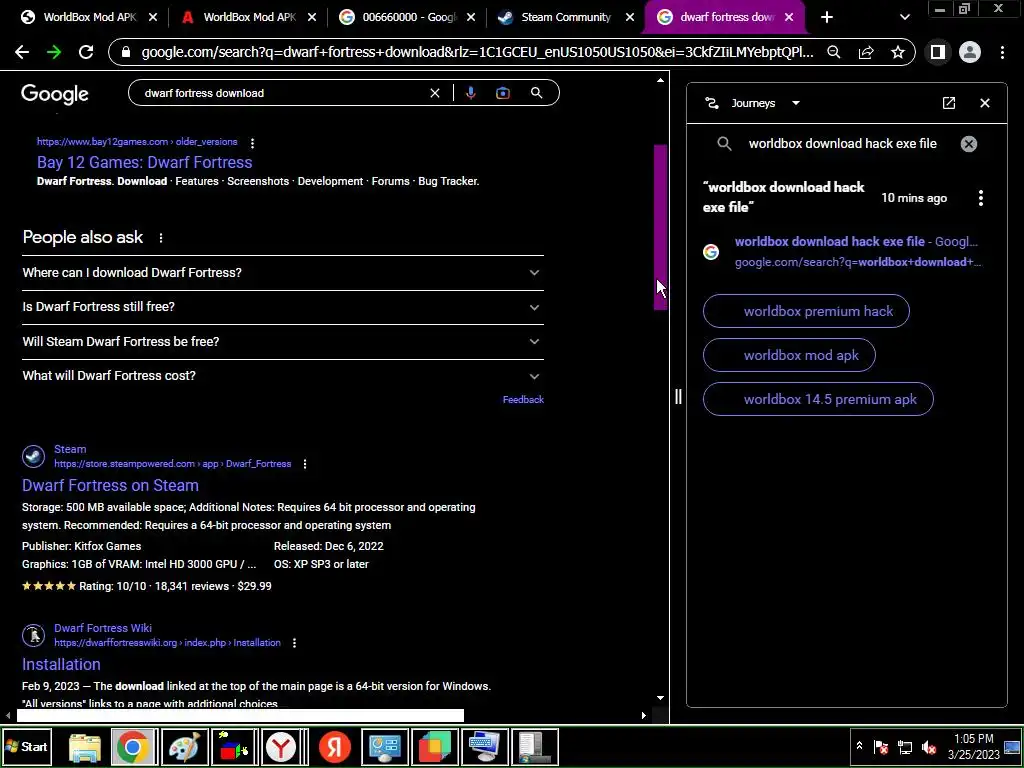Select worldbox mod apk suggestion
Screen dimensions: 1024x768
point(789,355)
